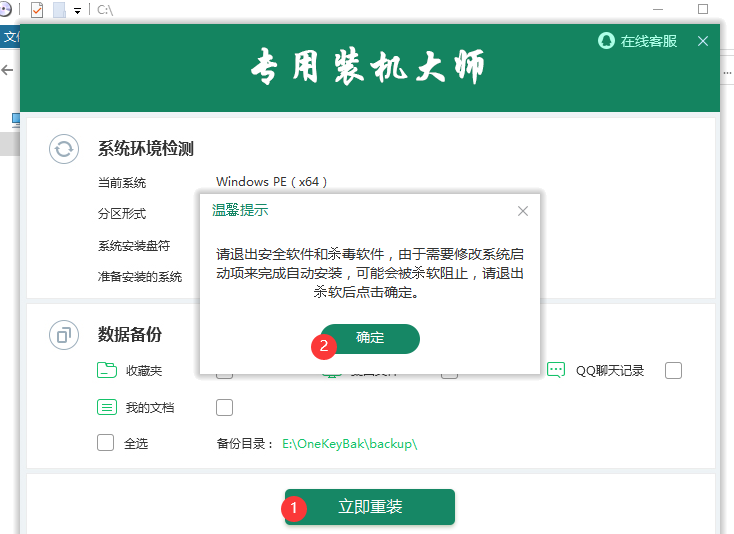
Task: Click the 系统环境检测 refresh icon
Action: point(64,149)
